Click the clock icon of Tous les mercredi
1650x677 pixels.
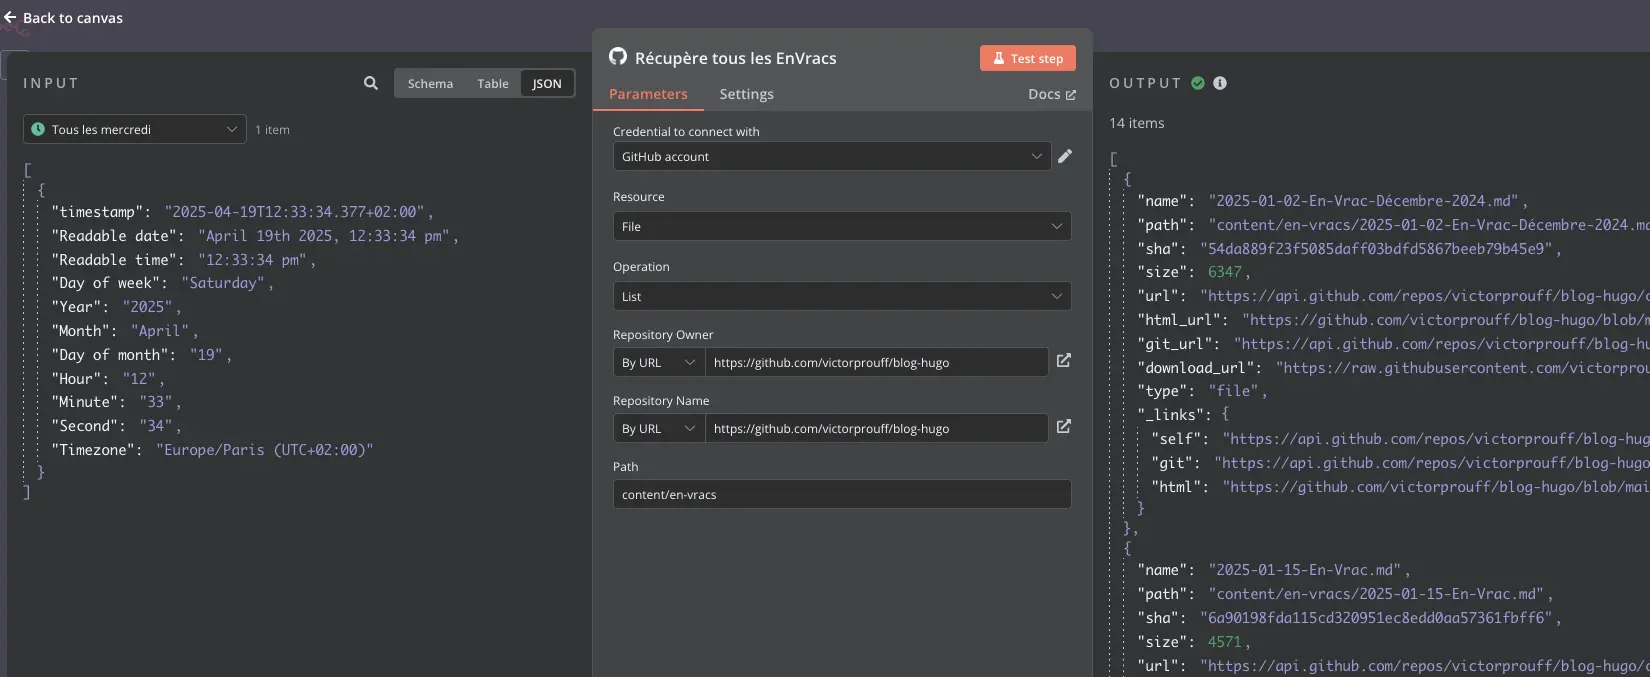point(38,129)
